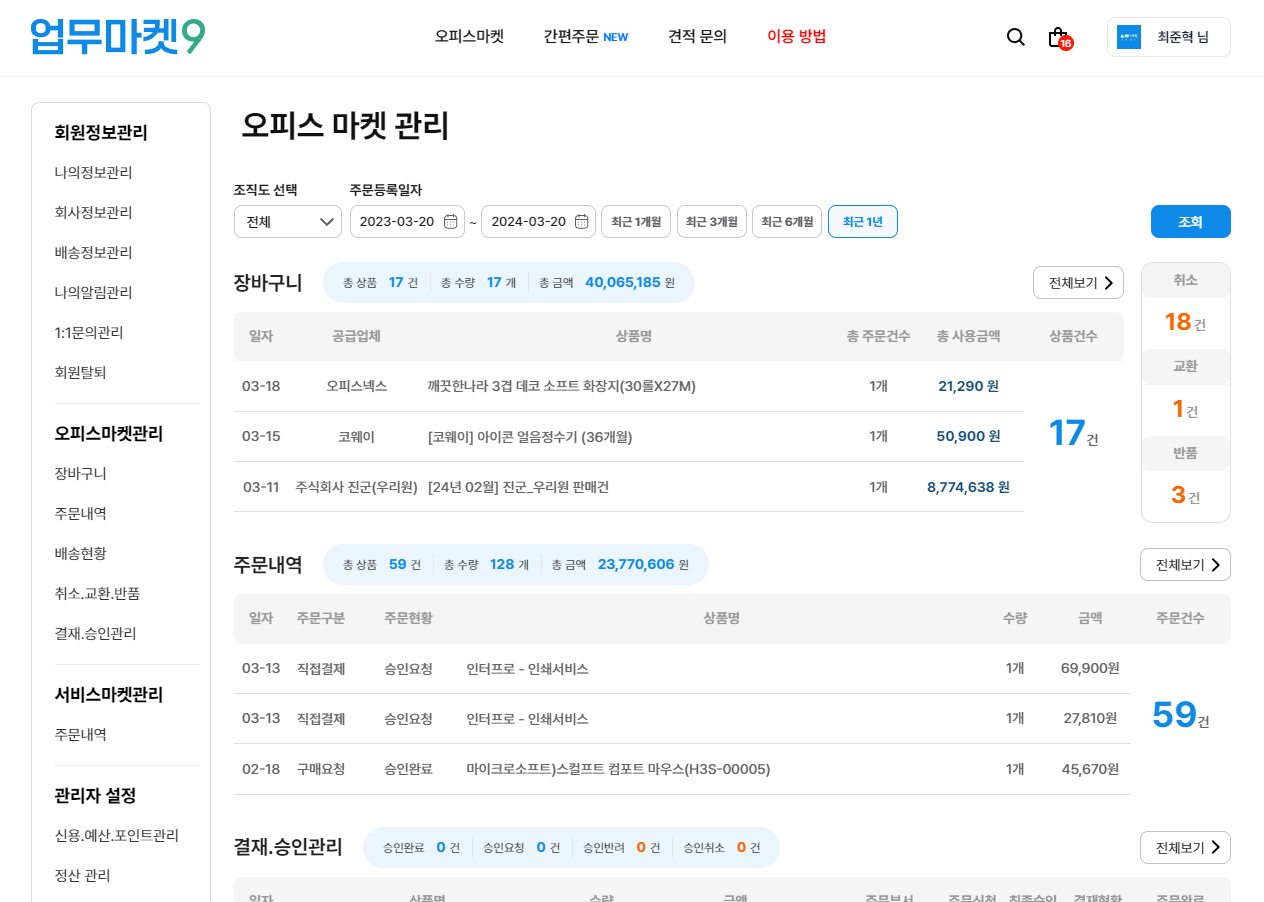Select the 최근 6개월 period filter

(787, 222)
